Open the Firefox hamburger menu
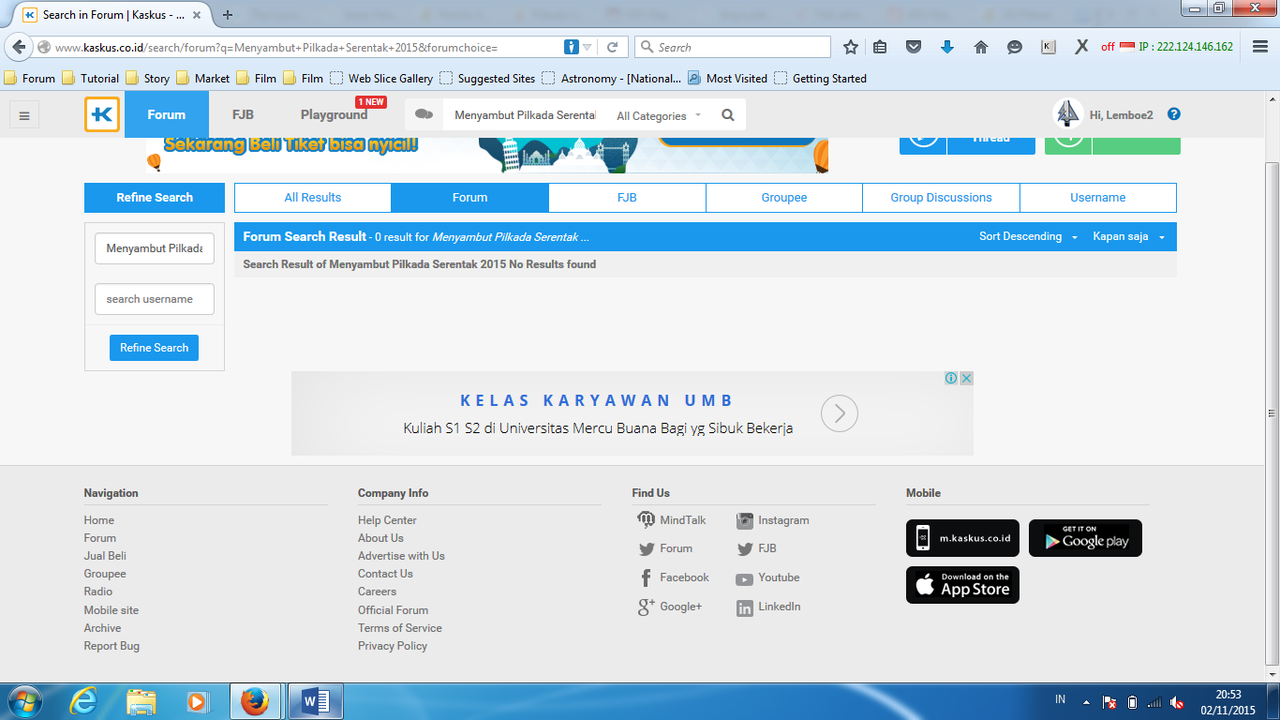The image size is (1280, 720). (1258, 47)
